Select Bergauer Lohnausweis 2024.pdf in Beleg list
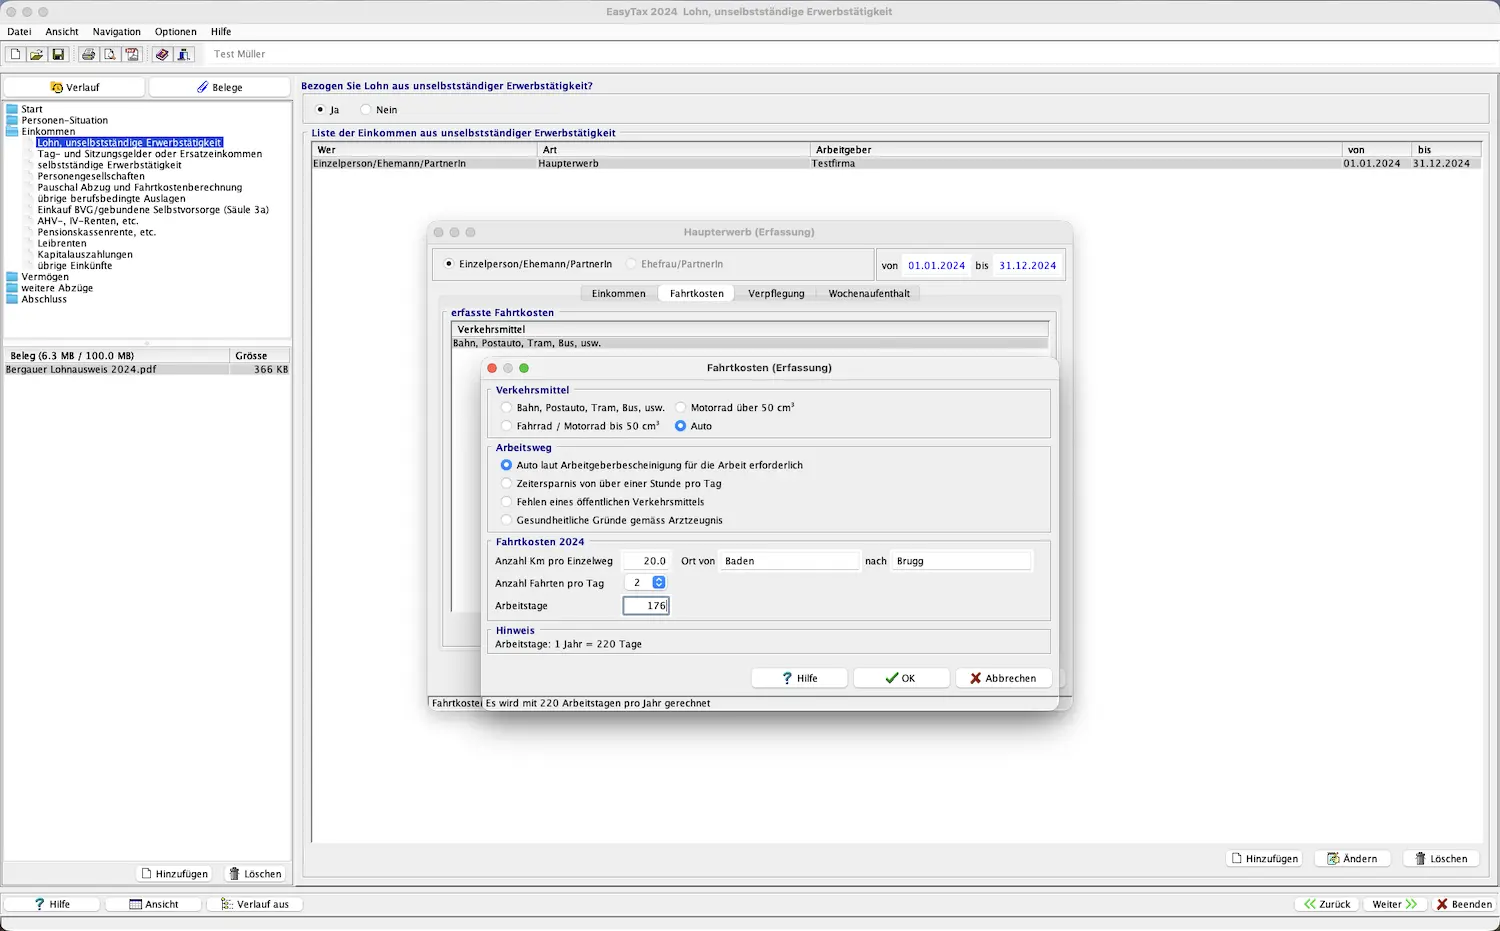This screenshot has width=1500, height=931. coord(82,370)
